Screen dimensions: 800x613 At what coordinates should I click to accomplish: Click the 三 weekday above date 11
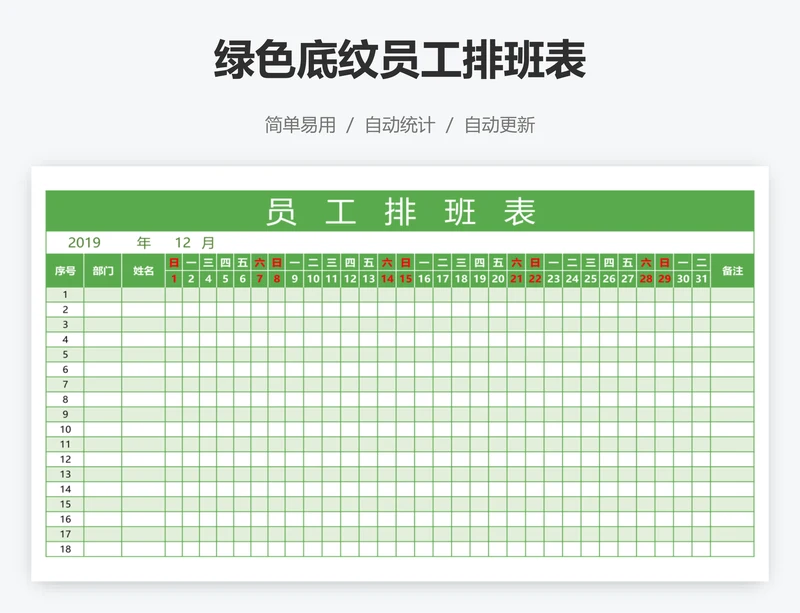coord(332,262)
